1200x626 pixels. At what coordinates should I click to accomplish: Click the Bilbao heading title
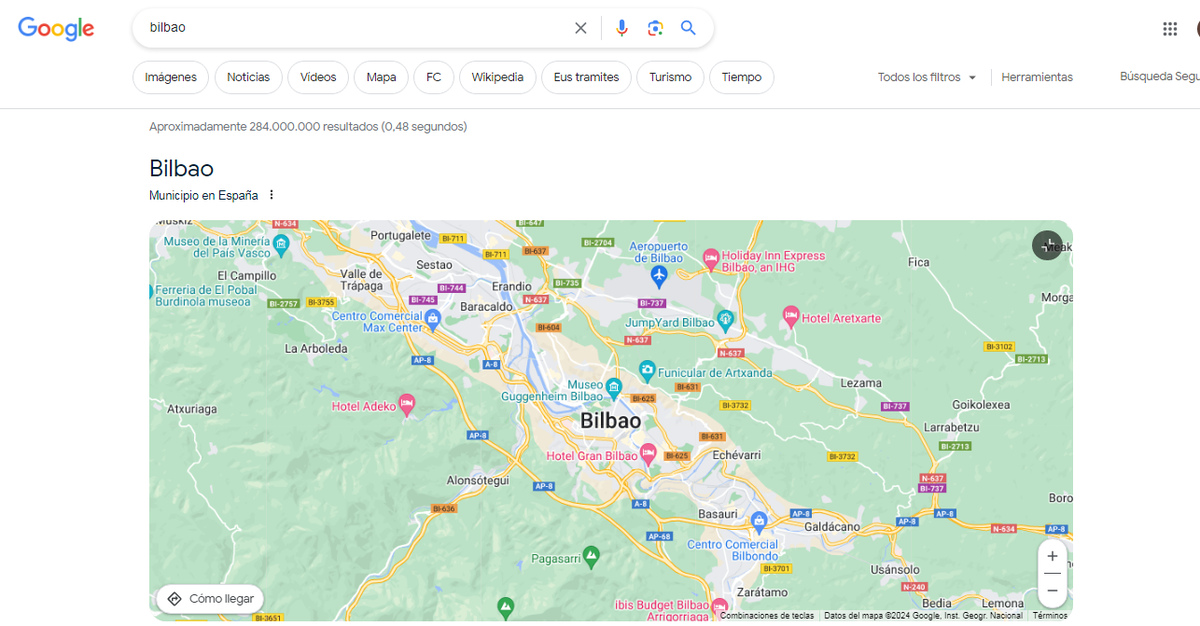click(181, 168)
